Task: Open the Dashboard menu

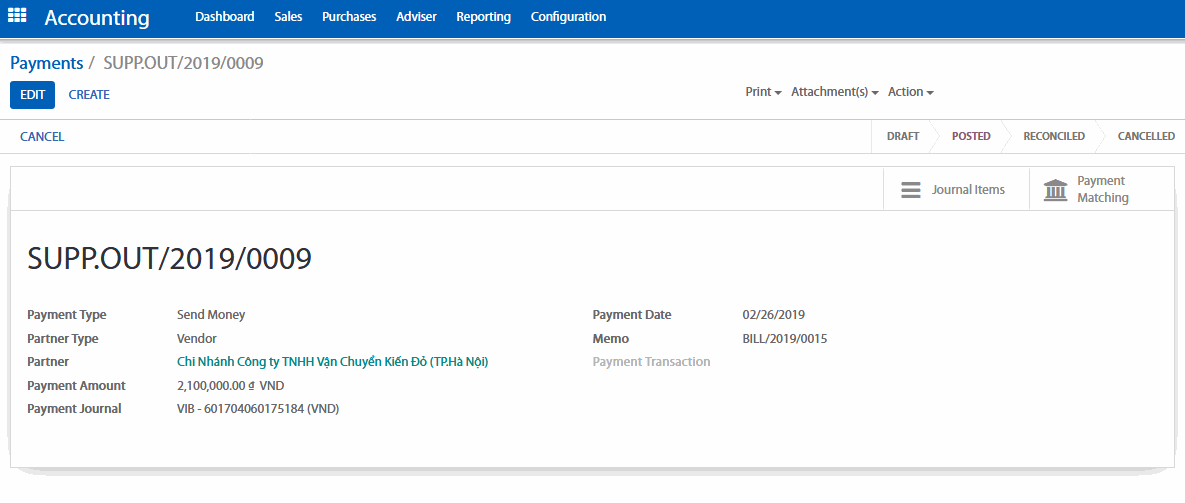Action: coord(224,17)
